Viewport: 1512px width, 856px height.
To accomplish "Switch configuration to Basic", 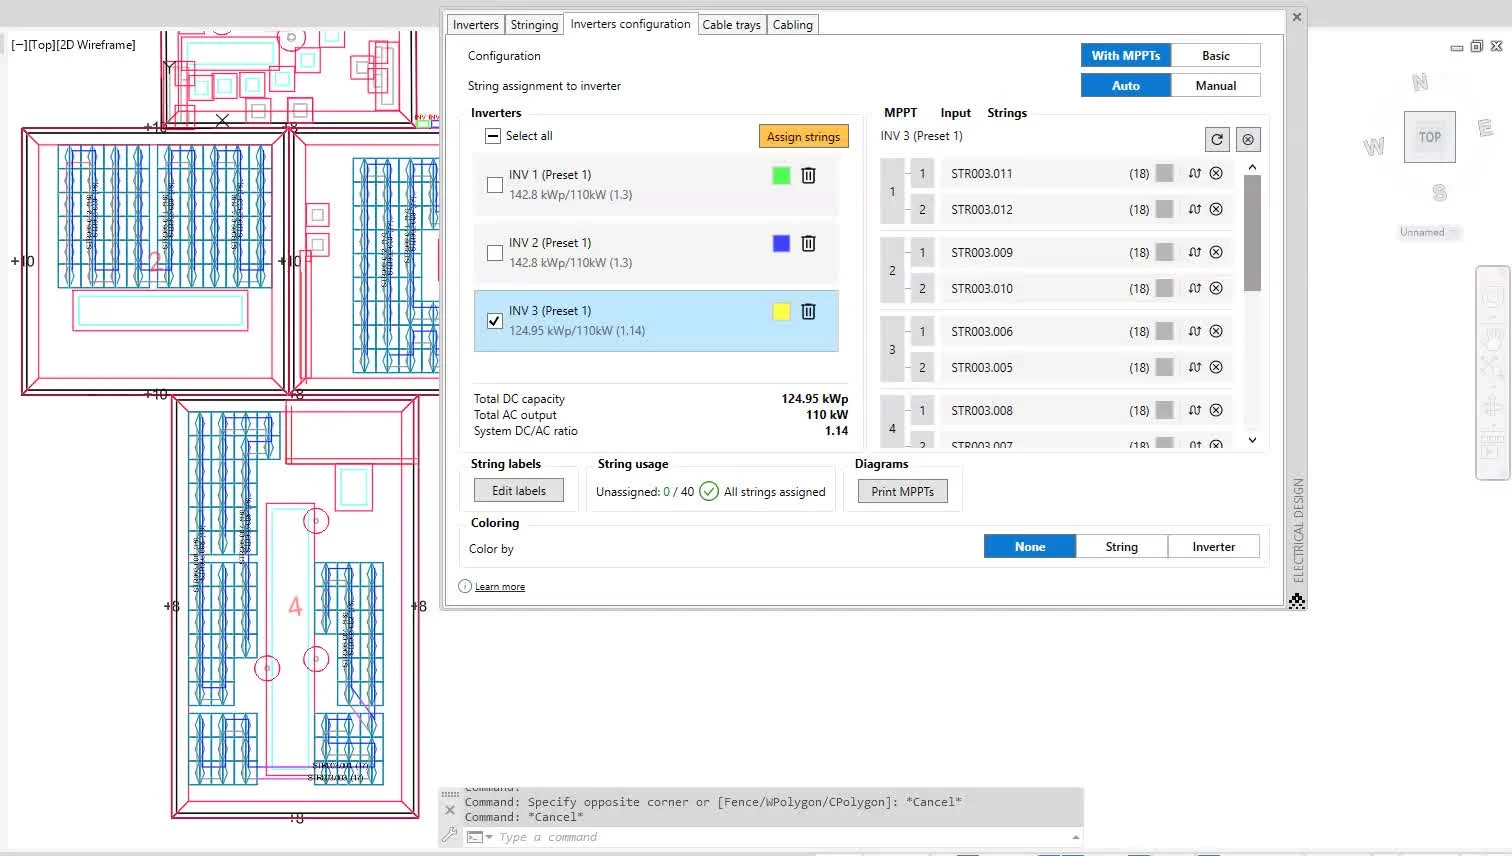I will 1216,56.
